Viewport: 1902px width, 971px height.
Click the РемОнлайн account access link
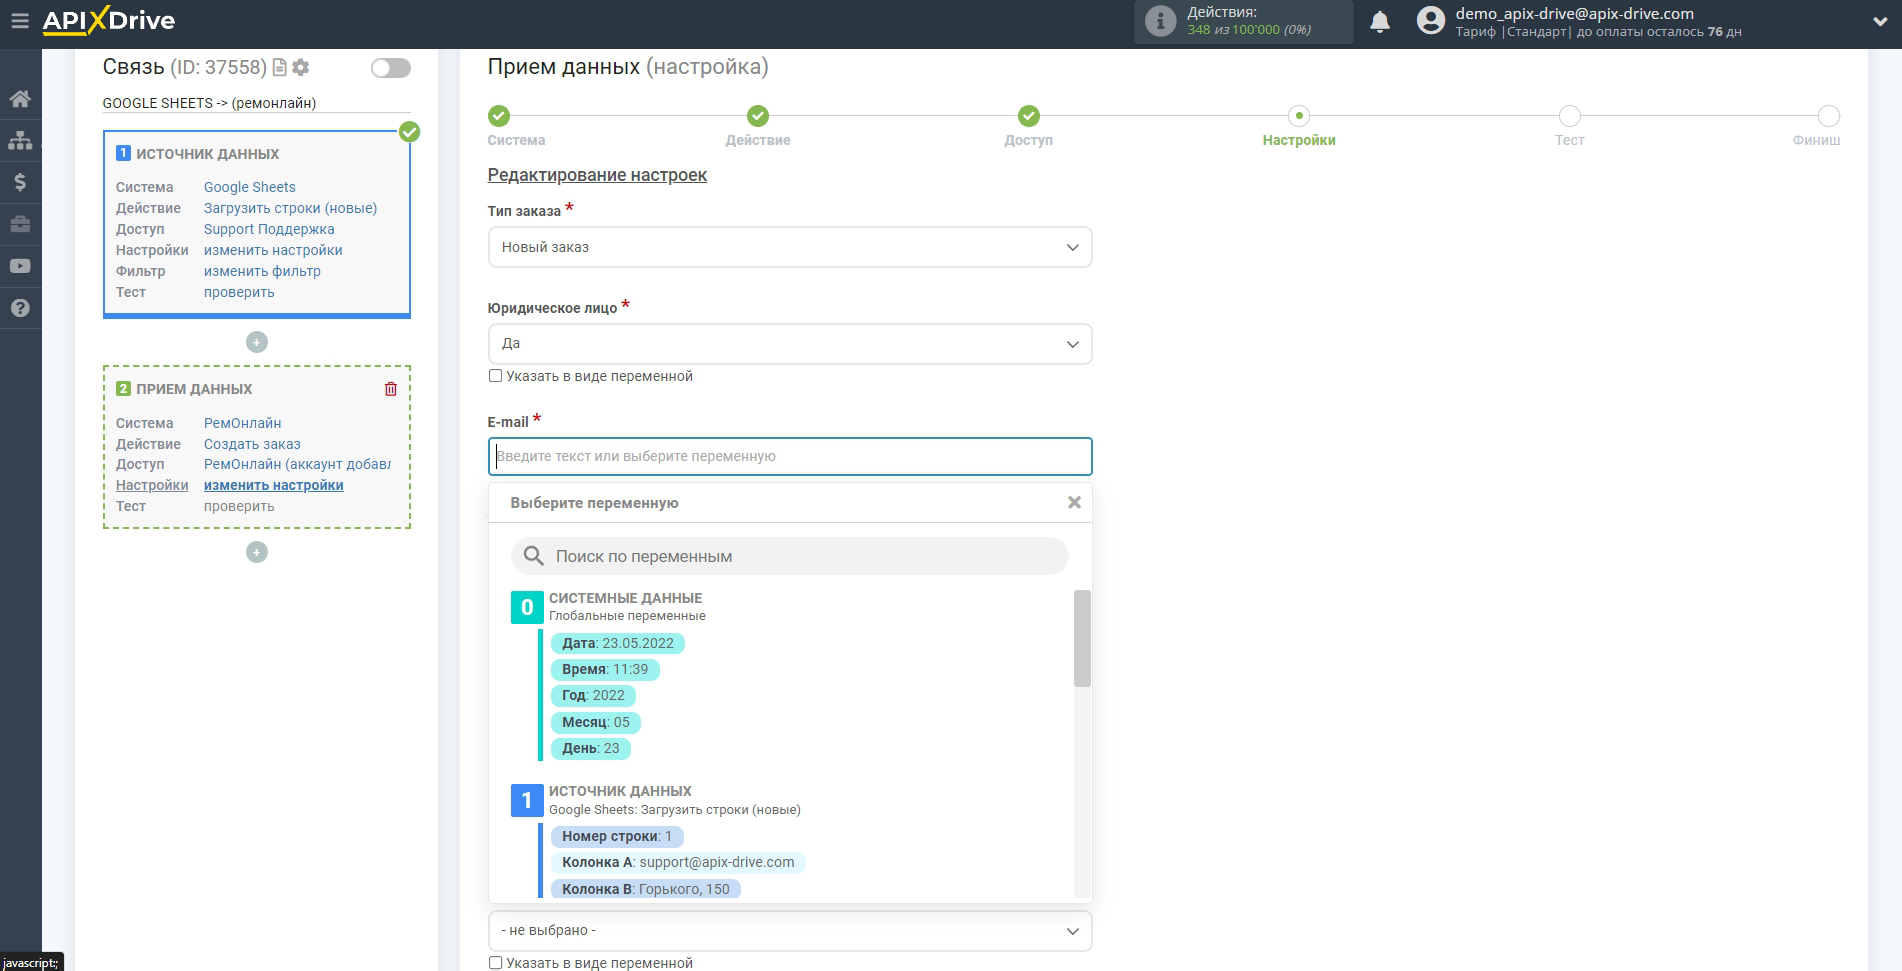[x=297, y=464]
